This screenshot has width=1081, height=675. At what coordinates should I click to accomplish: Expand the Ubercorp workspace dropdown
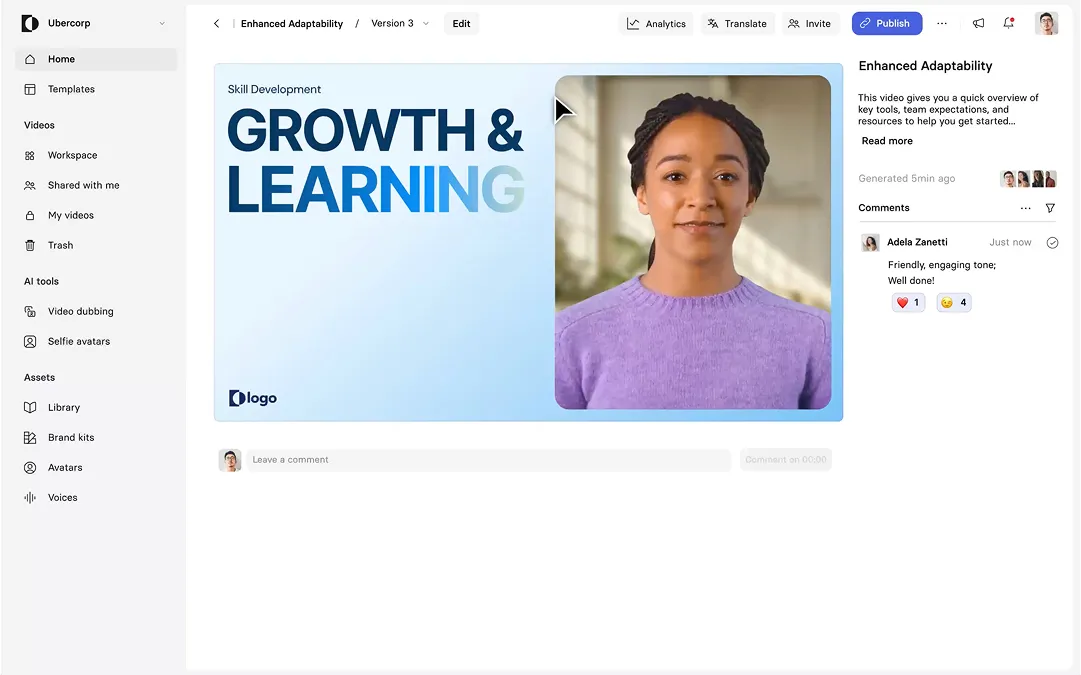click(x=162, y=24)
